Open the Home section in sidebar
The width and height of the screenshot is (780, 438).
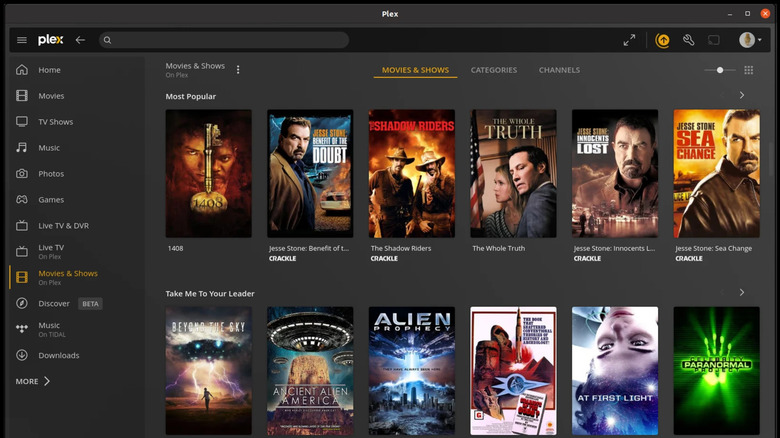pyautogui.click(x=49, y=70)
